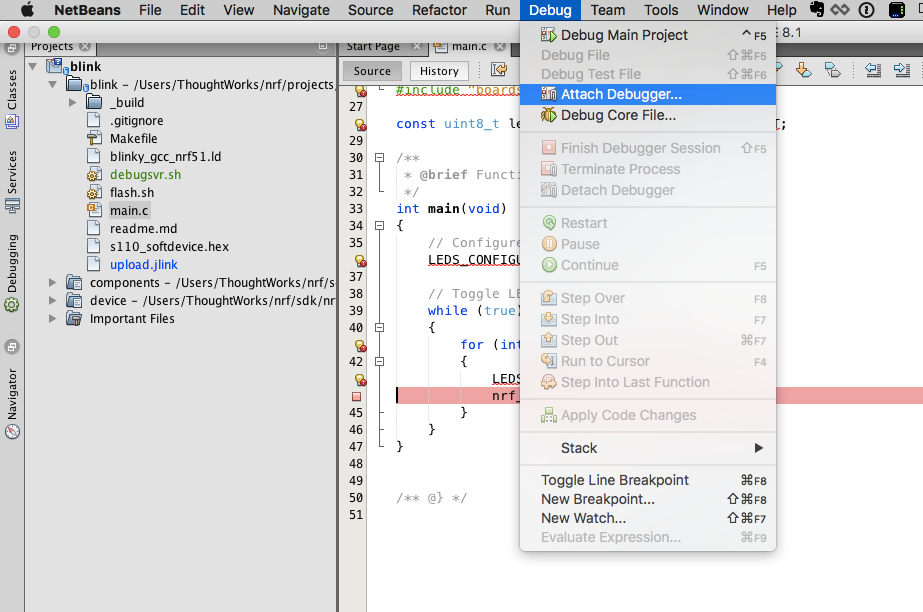
Task: Collapse the while block fold at line 40
Action: pyautogui.click(x=380, y=327)
